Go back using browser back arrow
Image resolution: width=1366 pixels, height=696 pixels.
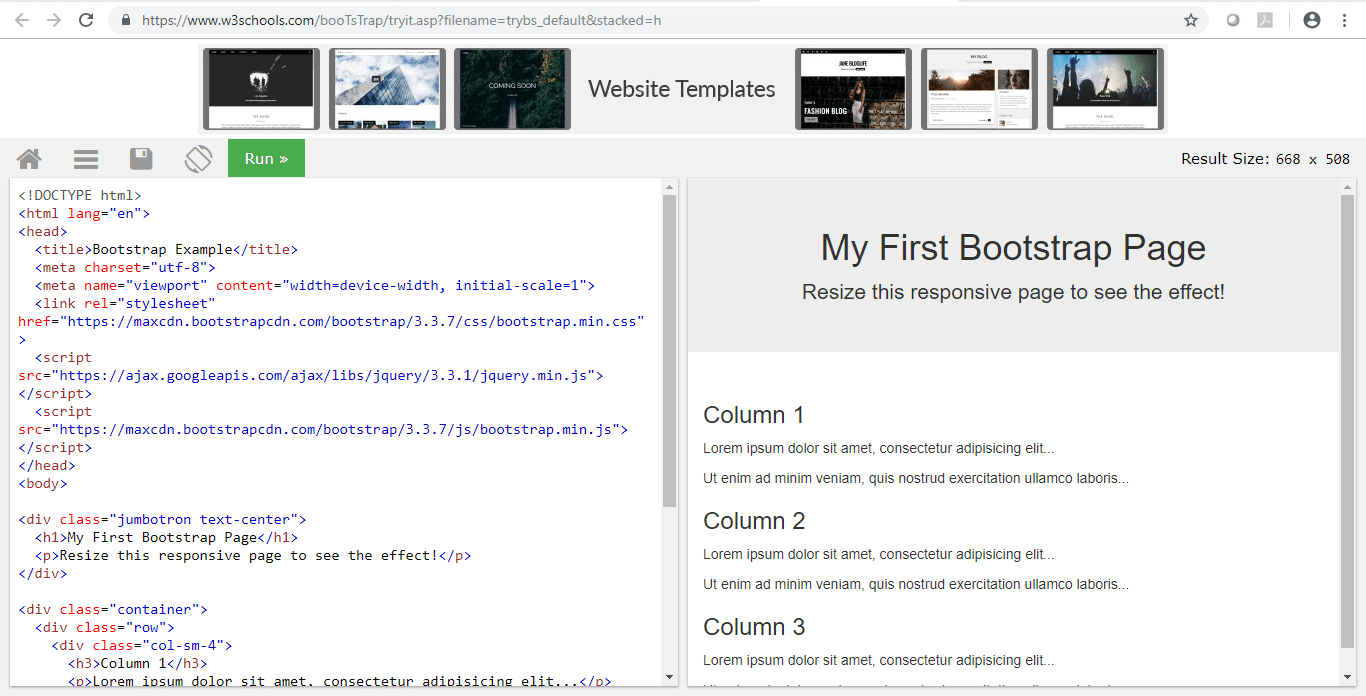(x=22, y=20)
